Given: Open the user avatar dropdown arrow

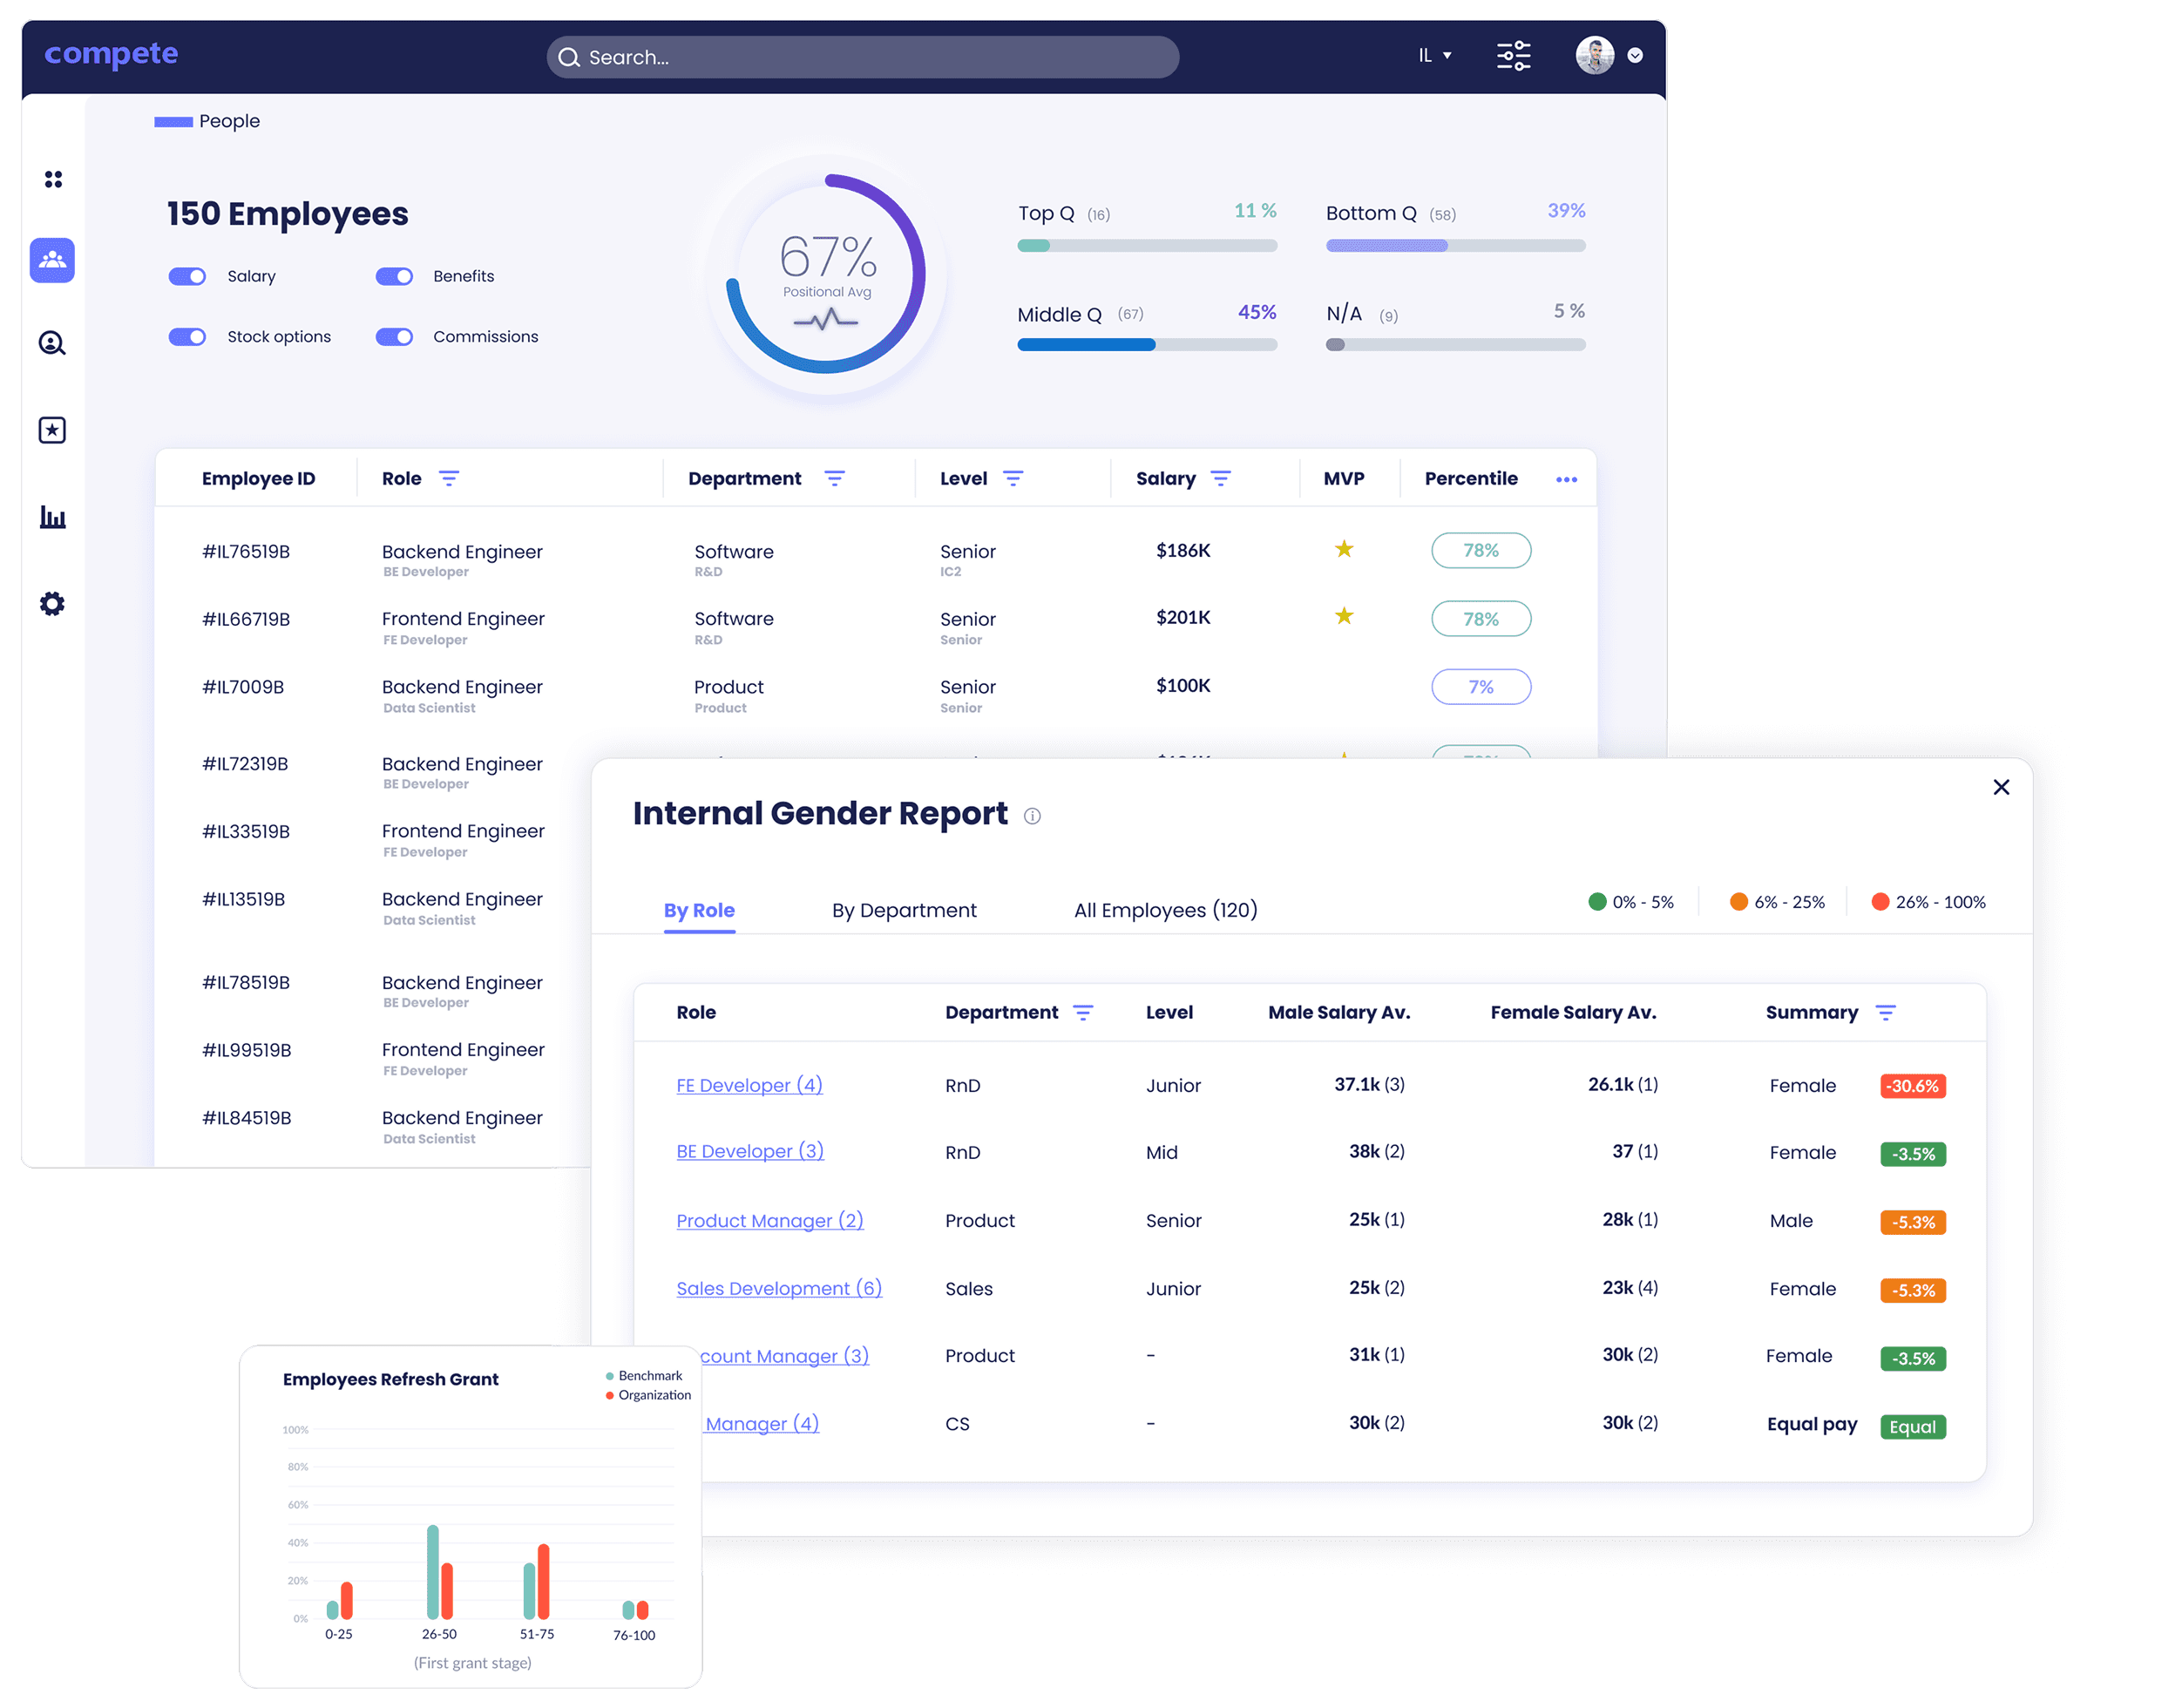Looking at the screenshot, I should point(1635,56).
